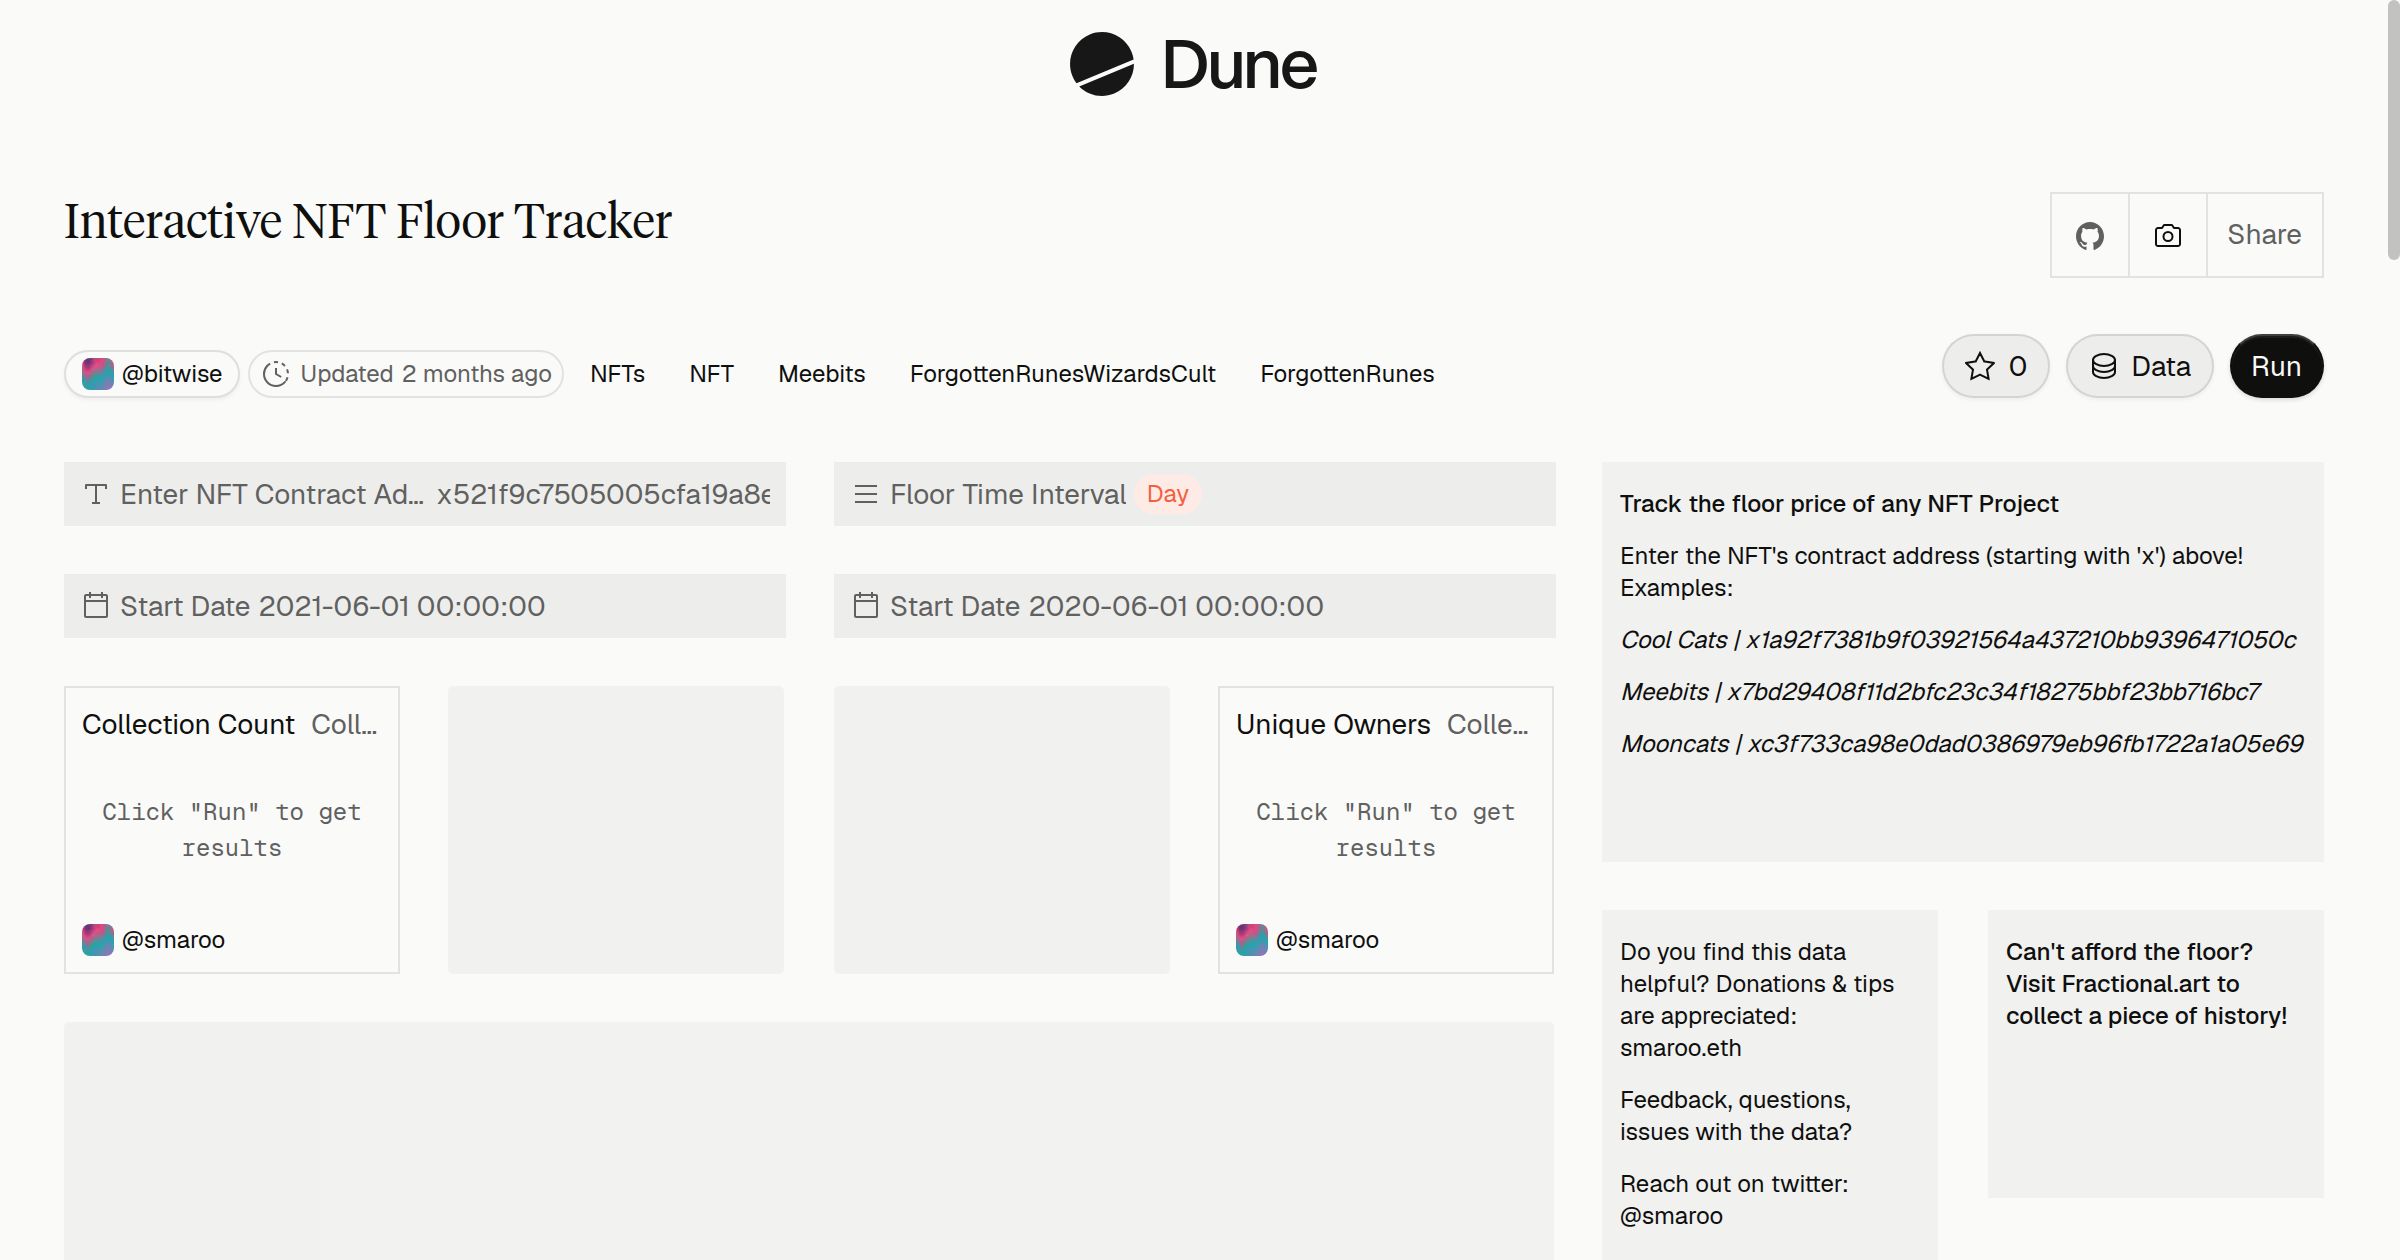Viewport: 2400px width, 1260px height.
Task: Click calendar icon beside 2021-06-01 date
Action: coord(96,605)
